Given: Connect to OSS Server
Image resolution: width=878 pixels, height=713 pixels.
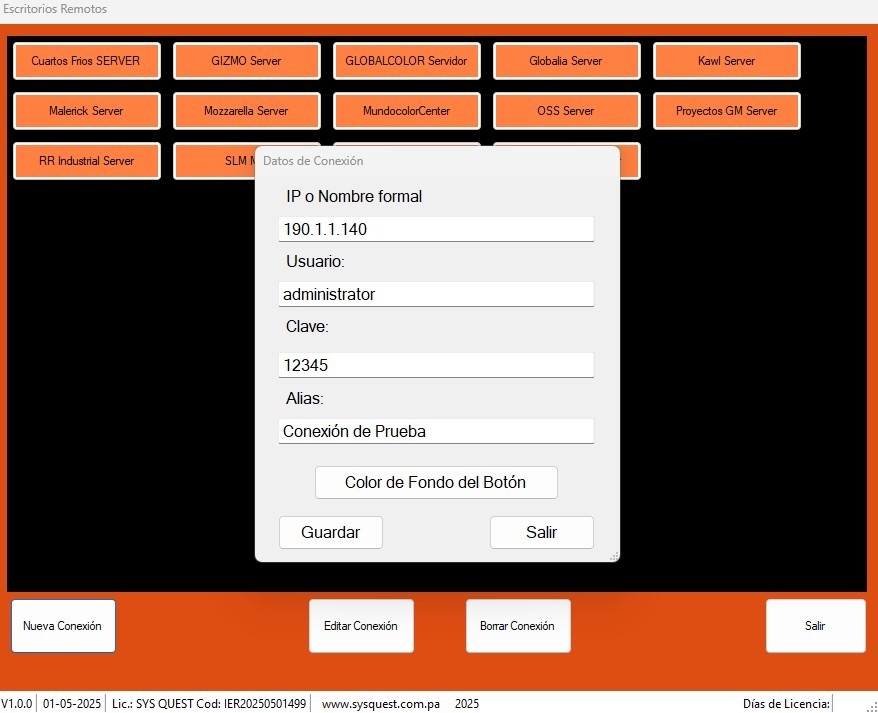Looking at the screenshot, I should 566,111.
